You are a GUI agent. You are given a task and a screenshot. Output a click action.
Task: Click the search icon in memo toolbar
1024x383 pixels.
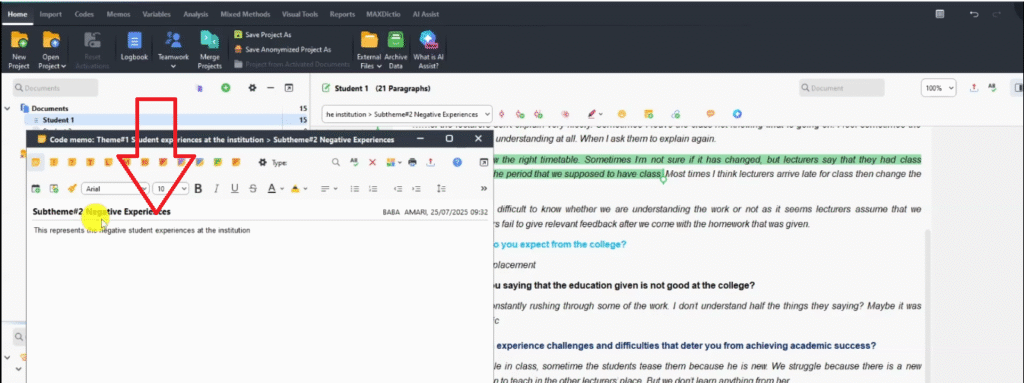click(x=336, y=163)
